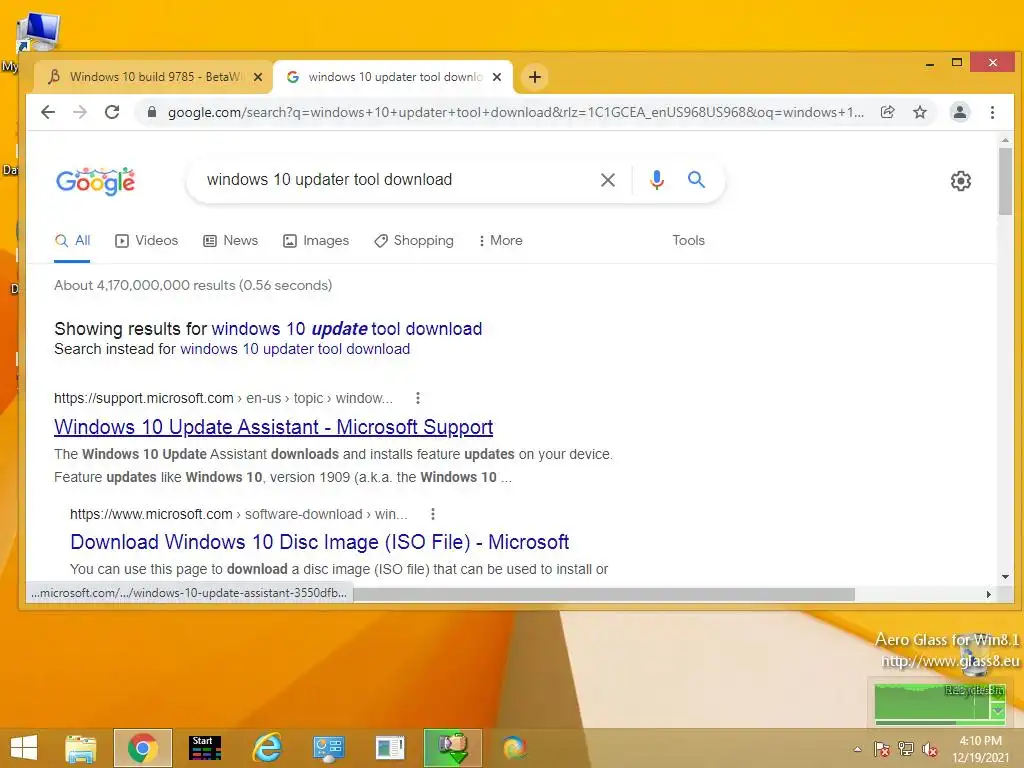This screenshot has width=1024, height=768.
Task: Click the padlock site info icon
Action: pos(152,112)
